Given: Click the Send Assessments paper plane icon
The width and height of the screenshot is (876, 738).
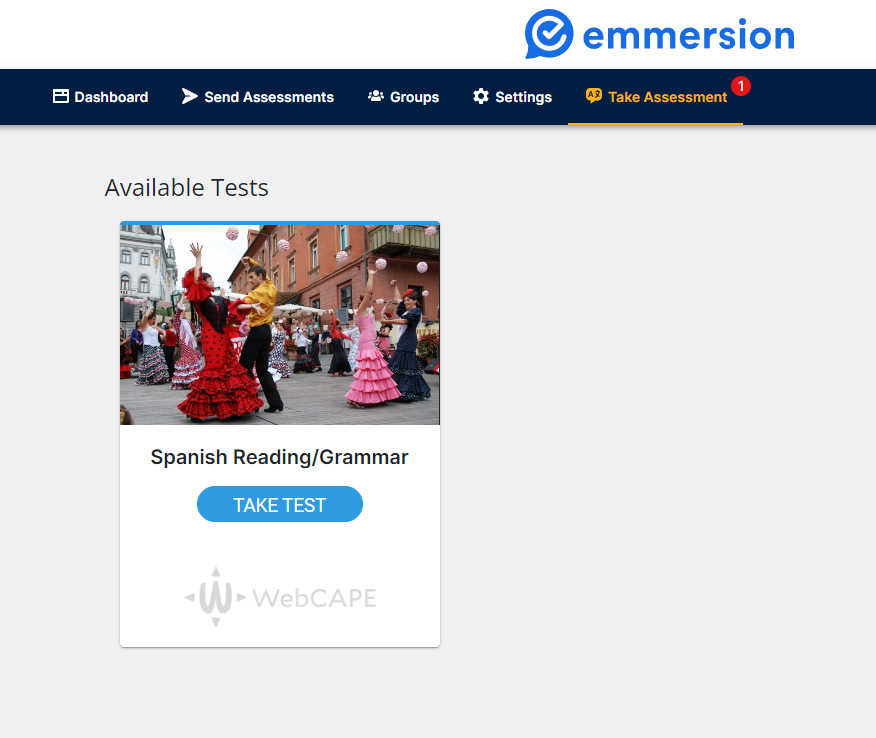Looking at the screenshot, I should coord(189,96).
